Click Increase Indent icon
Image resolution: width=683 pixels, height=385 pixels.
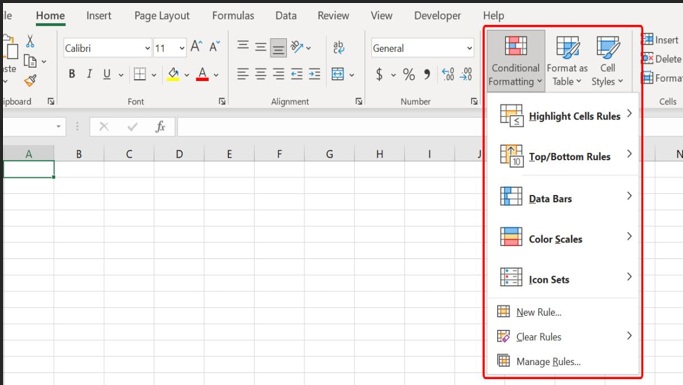314,74
